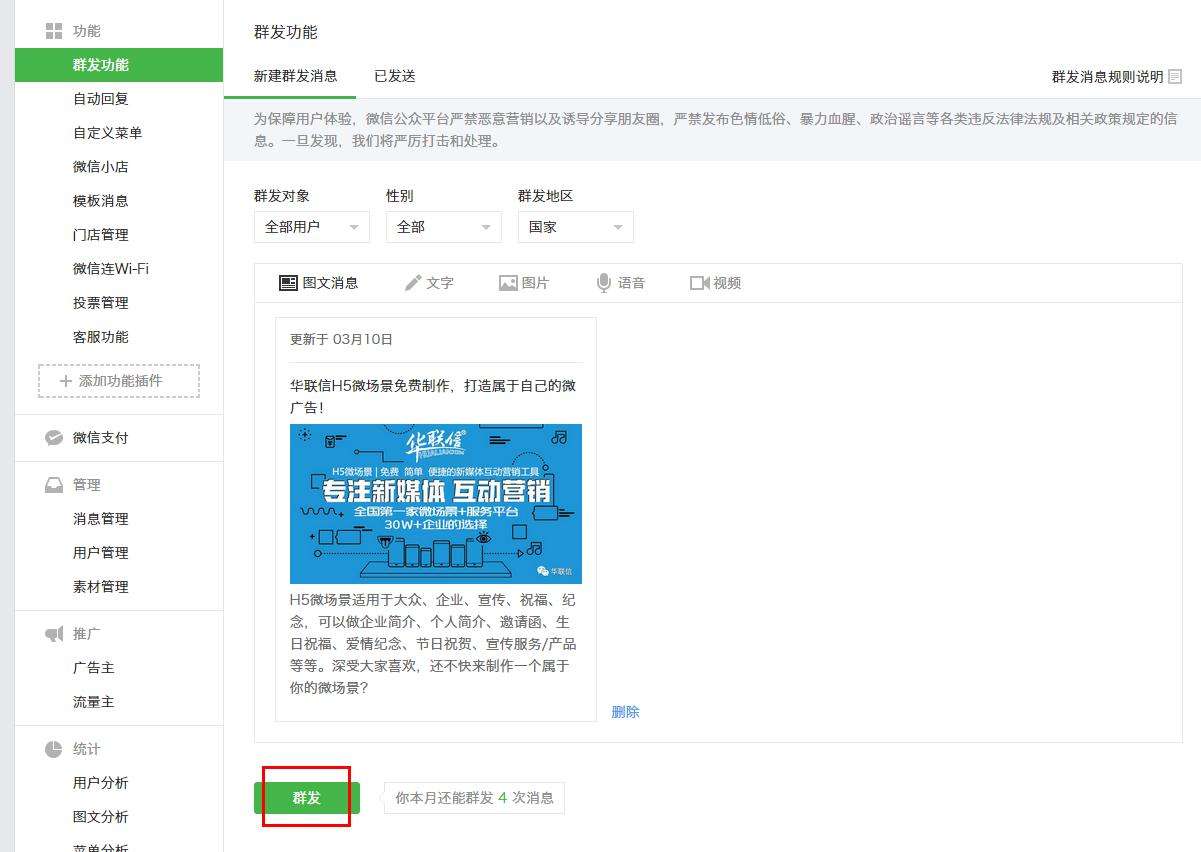Switch to the 已发送 tab
This screenshot has width=1201, height=852.
tap(394, 76)
